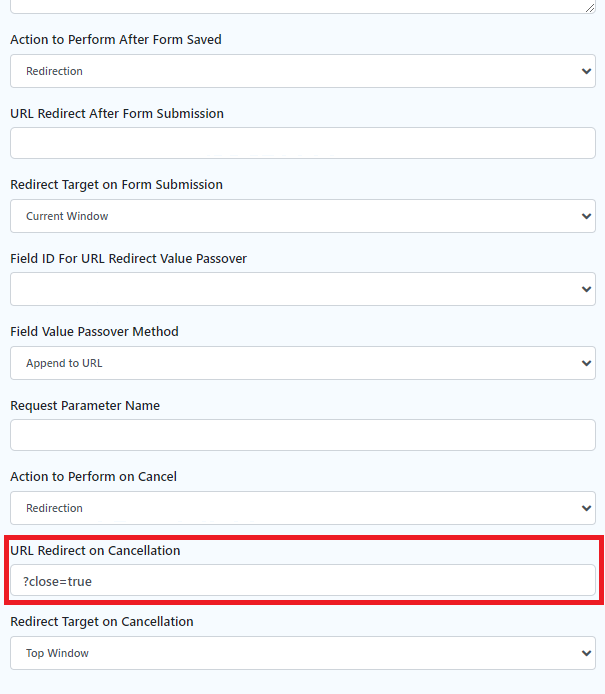Open the Action to Perform on Cancel dropdown

302,508
